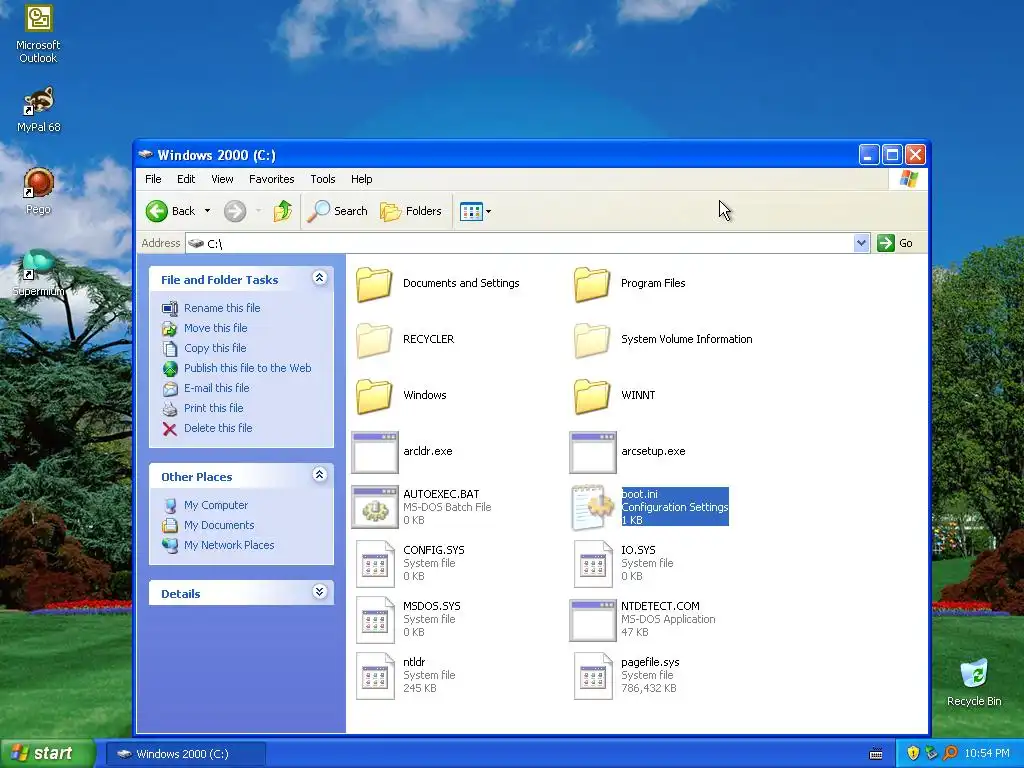Click E-mail this file

coord(216,388)
